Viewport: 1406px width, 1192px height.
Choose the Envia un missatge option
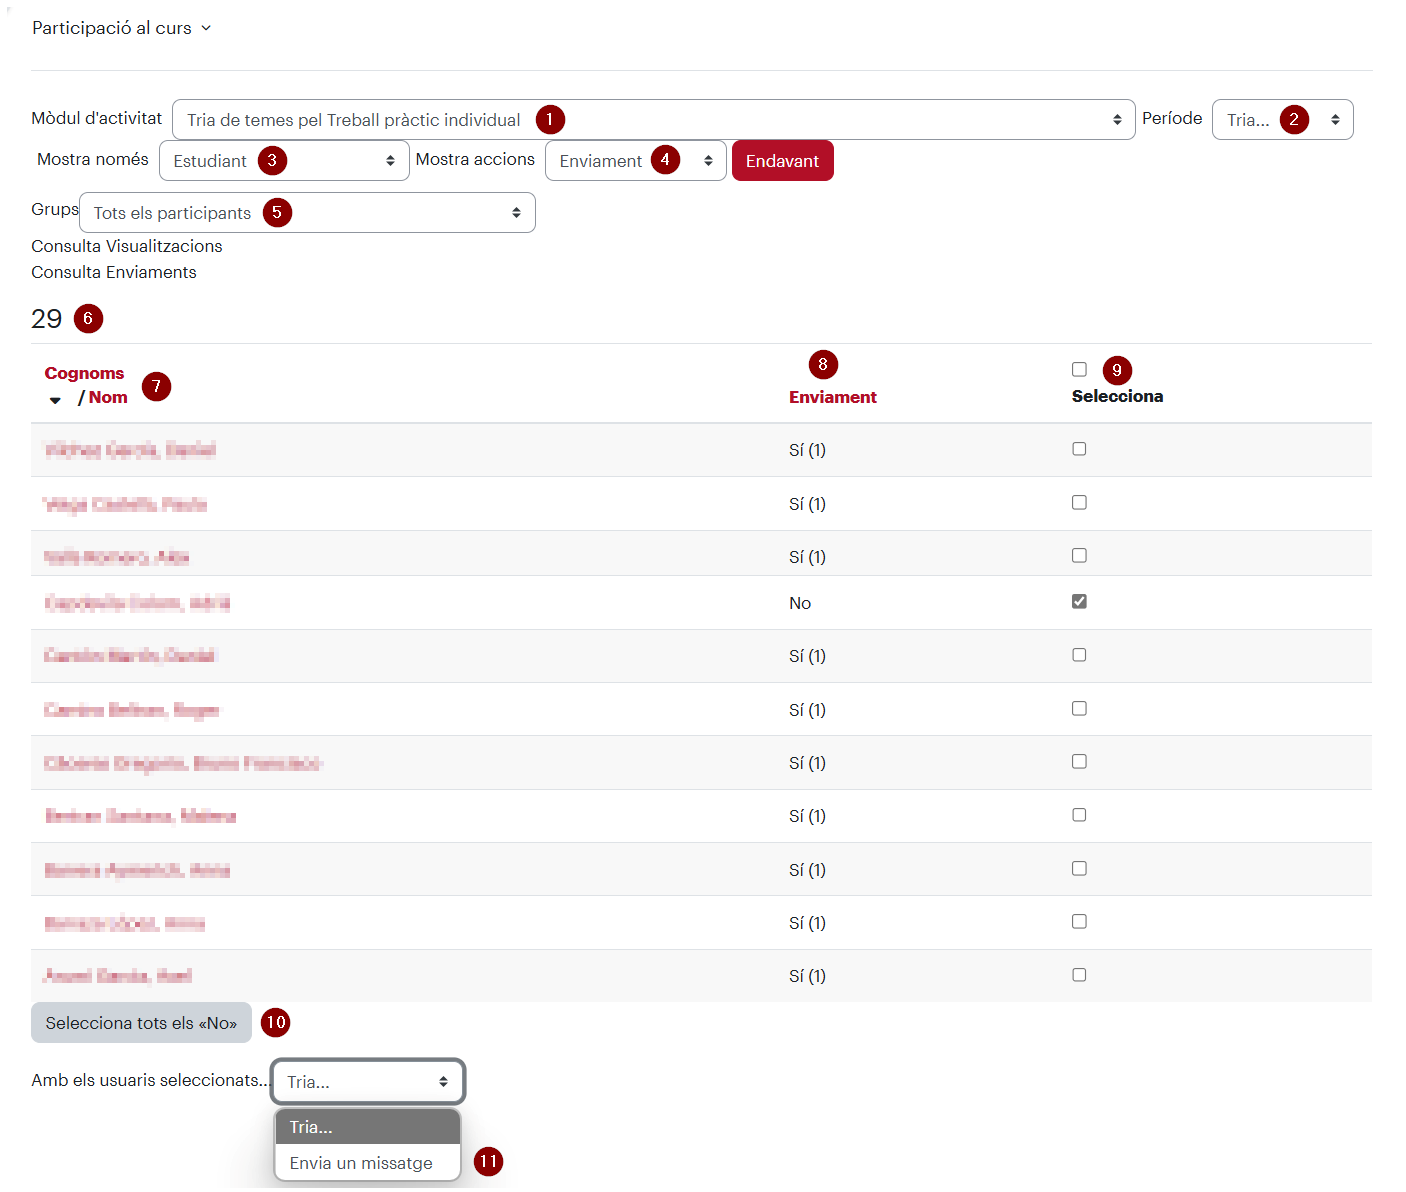click(x=367, y=1163)
